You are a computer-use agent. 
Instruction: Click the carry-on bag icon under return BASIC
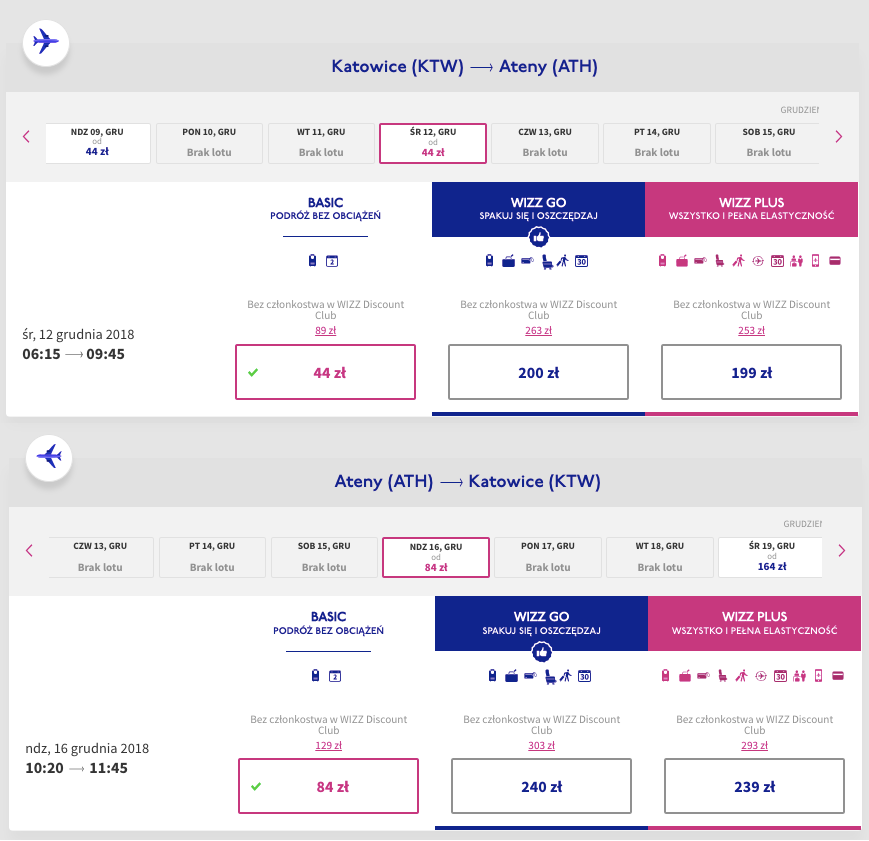pyautogui.click(x=315, y=675)
